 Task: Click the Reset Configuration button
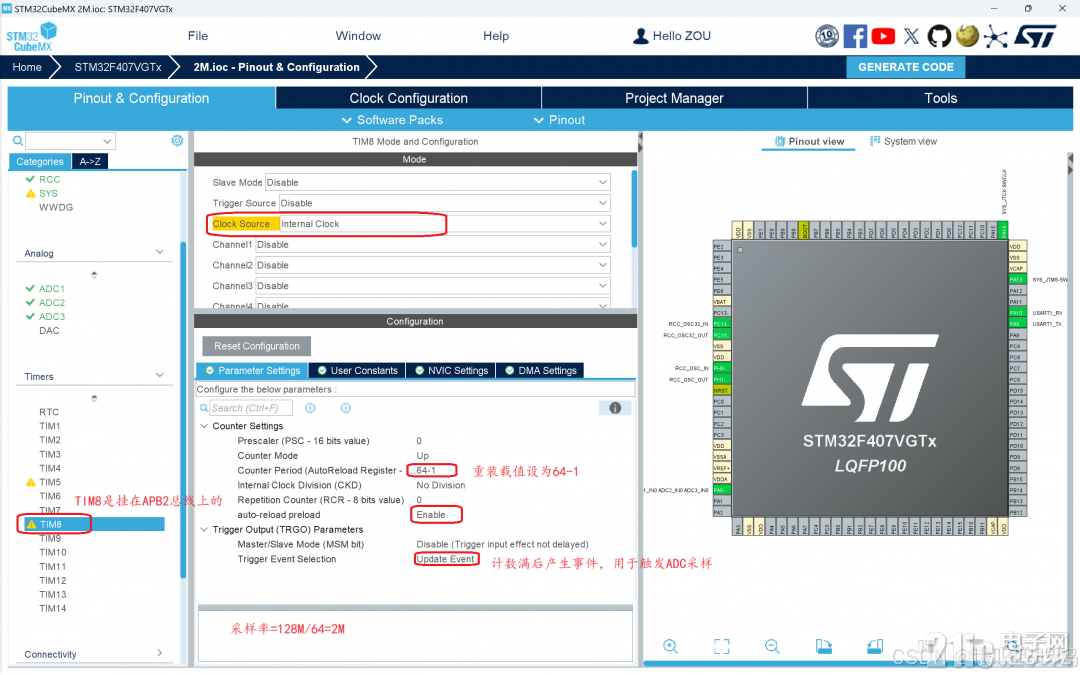(x=256, y=346)
